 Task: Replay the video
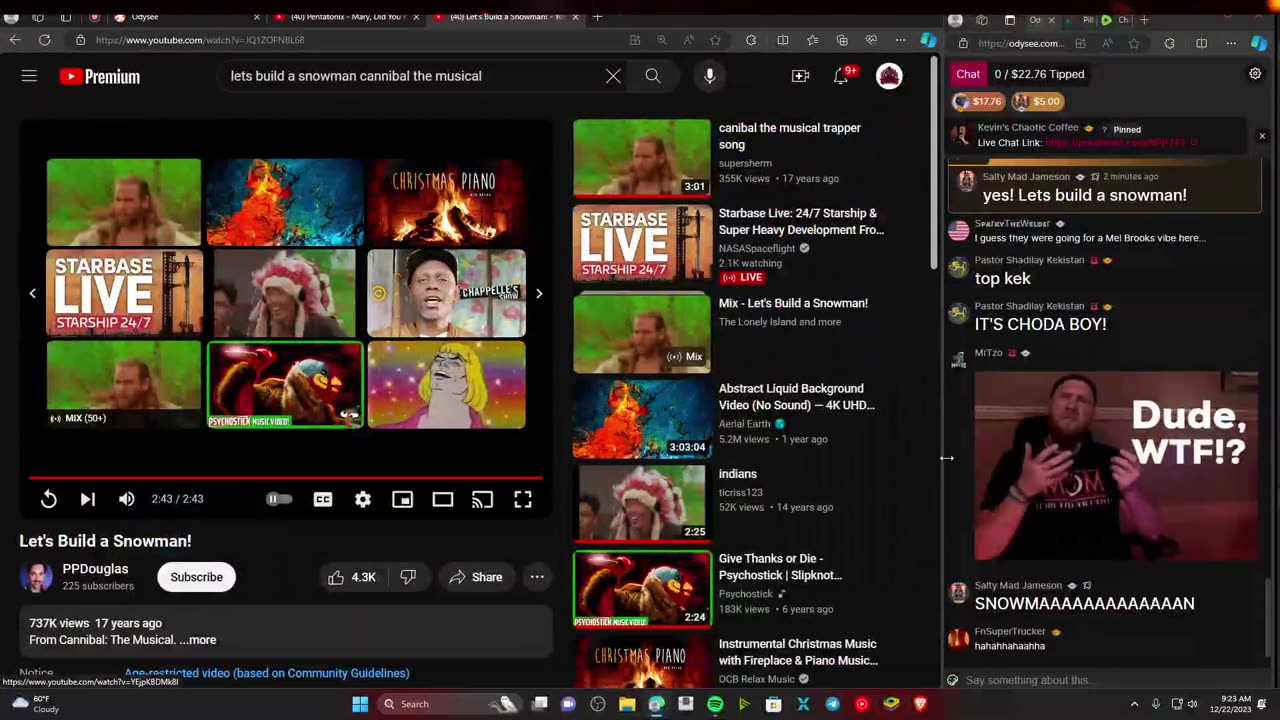[x=48, y=499]
